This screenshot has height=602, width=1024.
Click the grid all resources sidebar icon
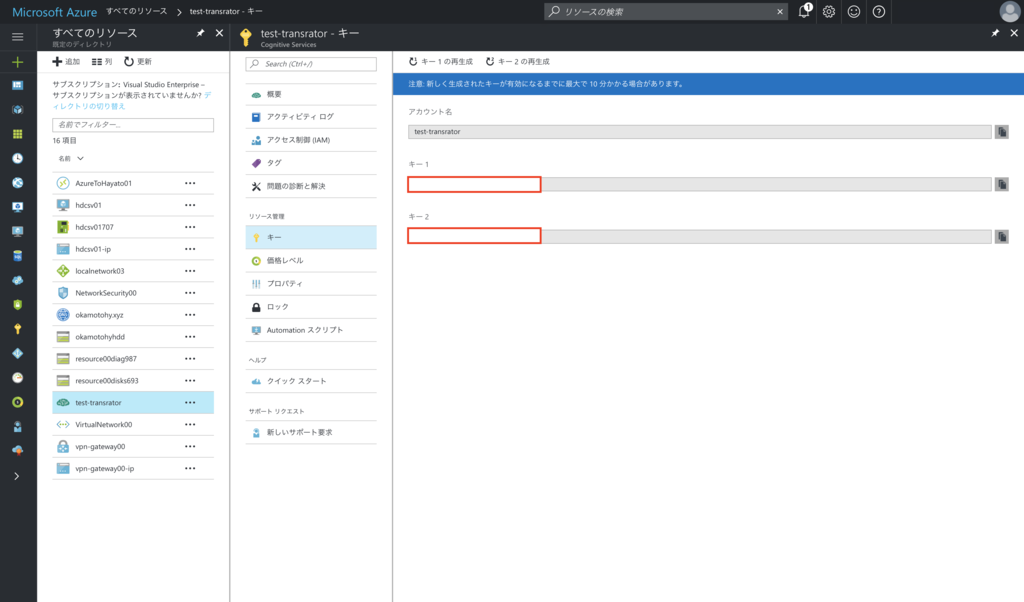[18, 134]
